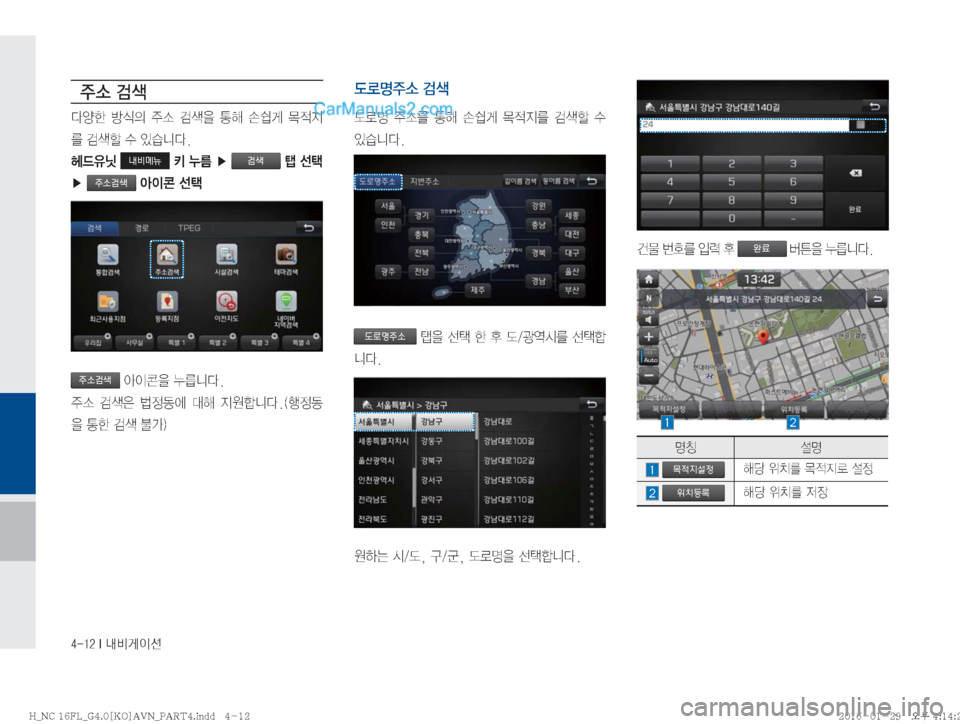This screenshot has width=960, height=724.
Task: Choose 강원 region button
Action: pyautogui.click(x=538, y=206)
